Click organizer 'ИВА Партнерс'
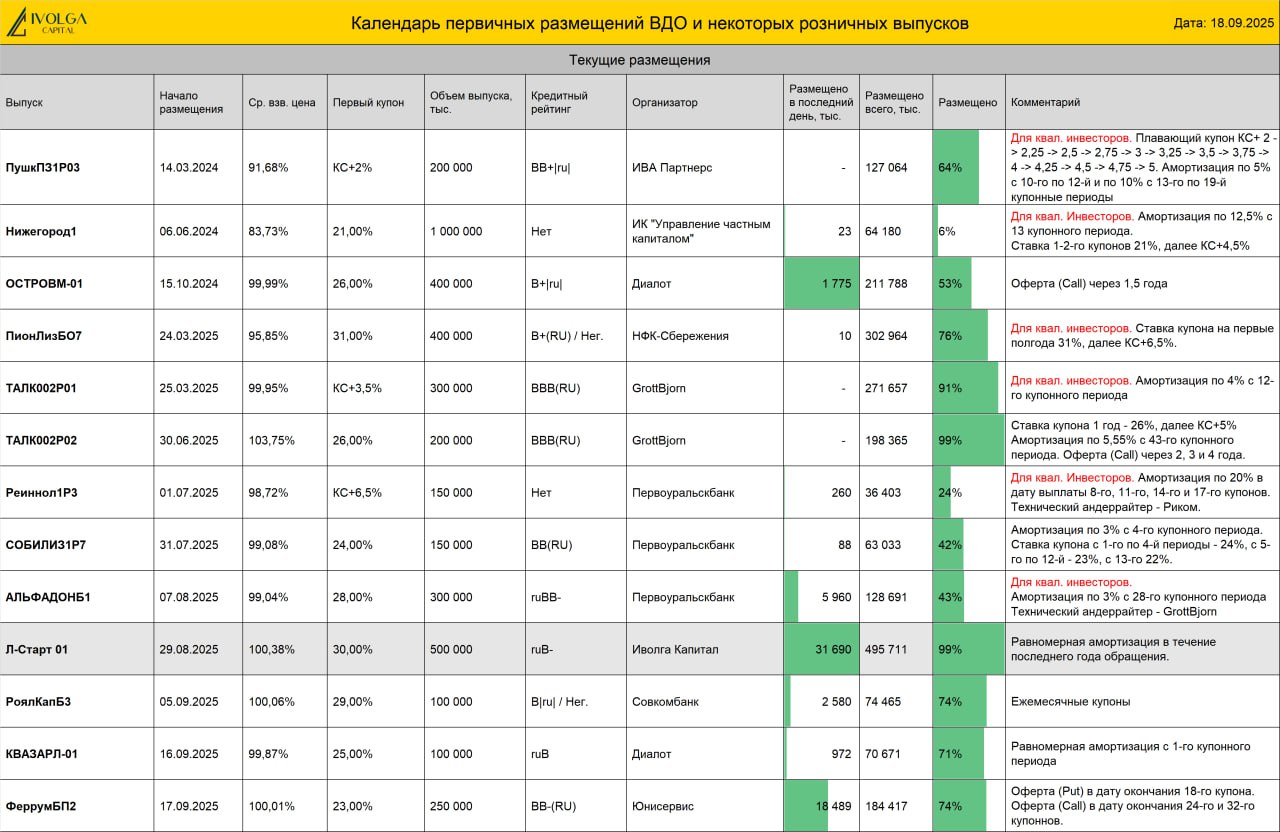This screenshot has height=832, width=1280. tap(672, 167)
